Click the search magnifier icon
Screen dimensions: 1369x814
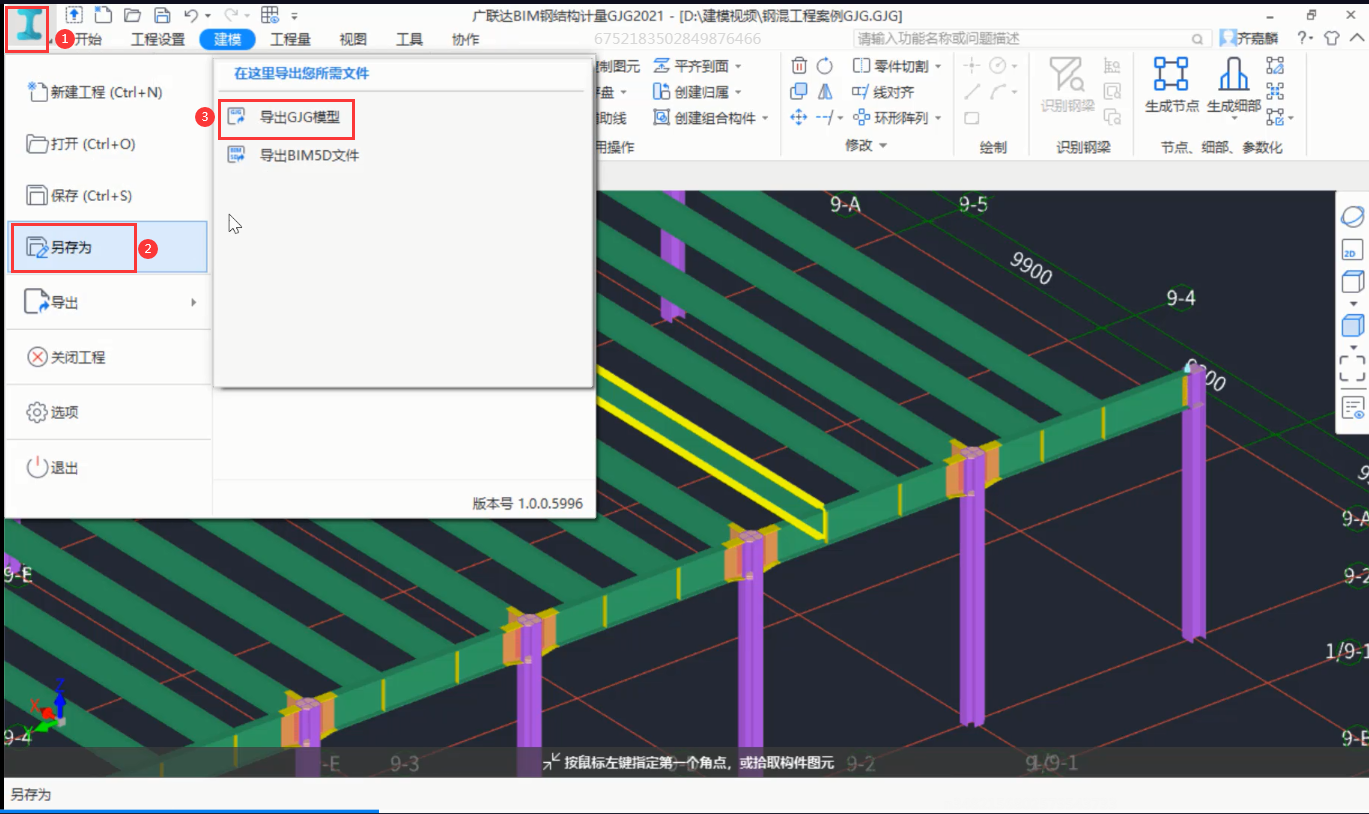(x=1198, y=38)
